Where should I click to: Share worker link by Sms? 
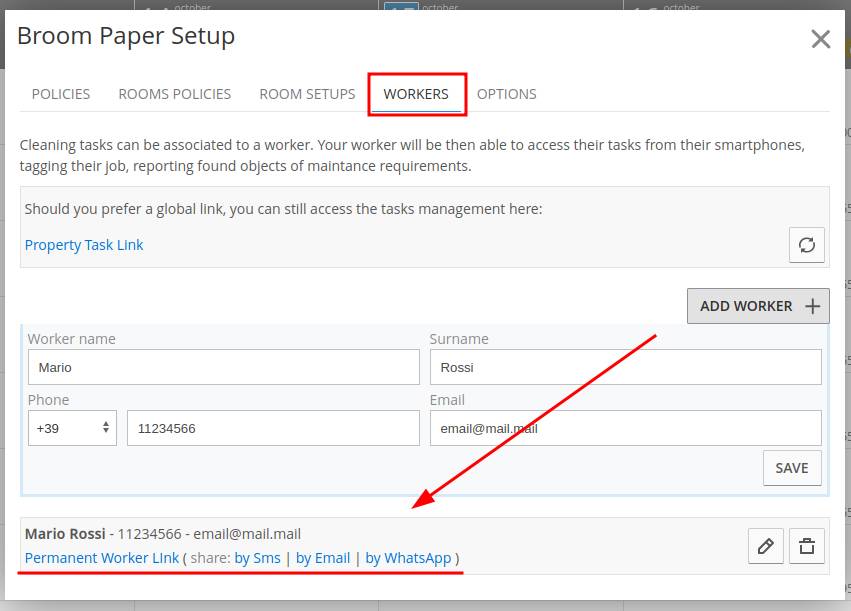(x=257, y=558)
